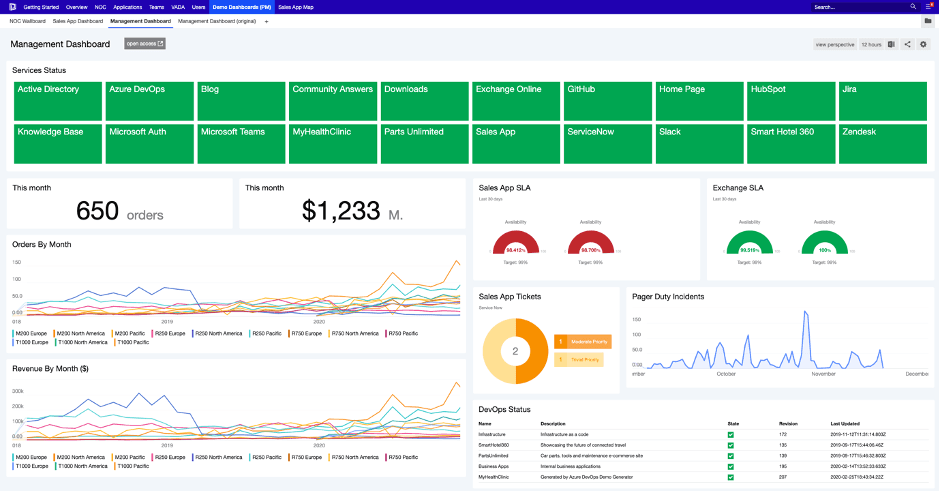Open the GitHub status tile
939x491 pixels.
[608, 101]
